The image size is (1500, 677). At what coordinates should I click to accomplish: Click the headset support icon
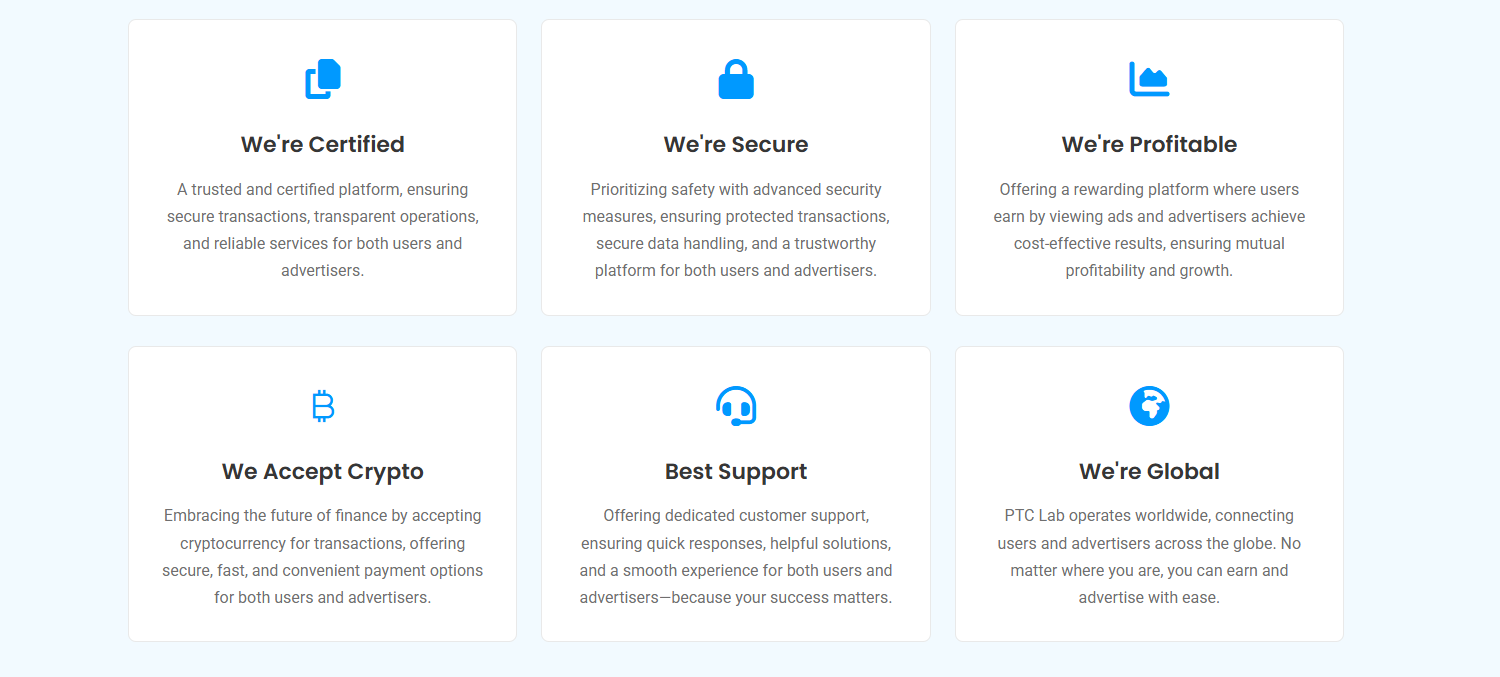[x=736, y=406]
